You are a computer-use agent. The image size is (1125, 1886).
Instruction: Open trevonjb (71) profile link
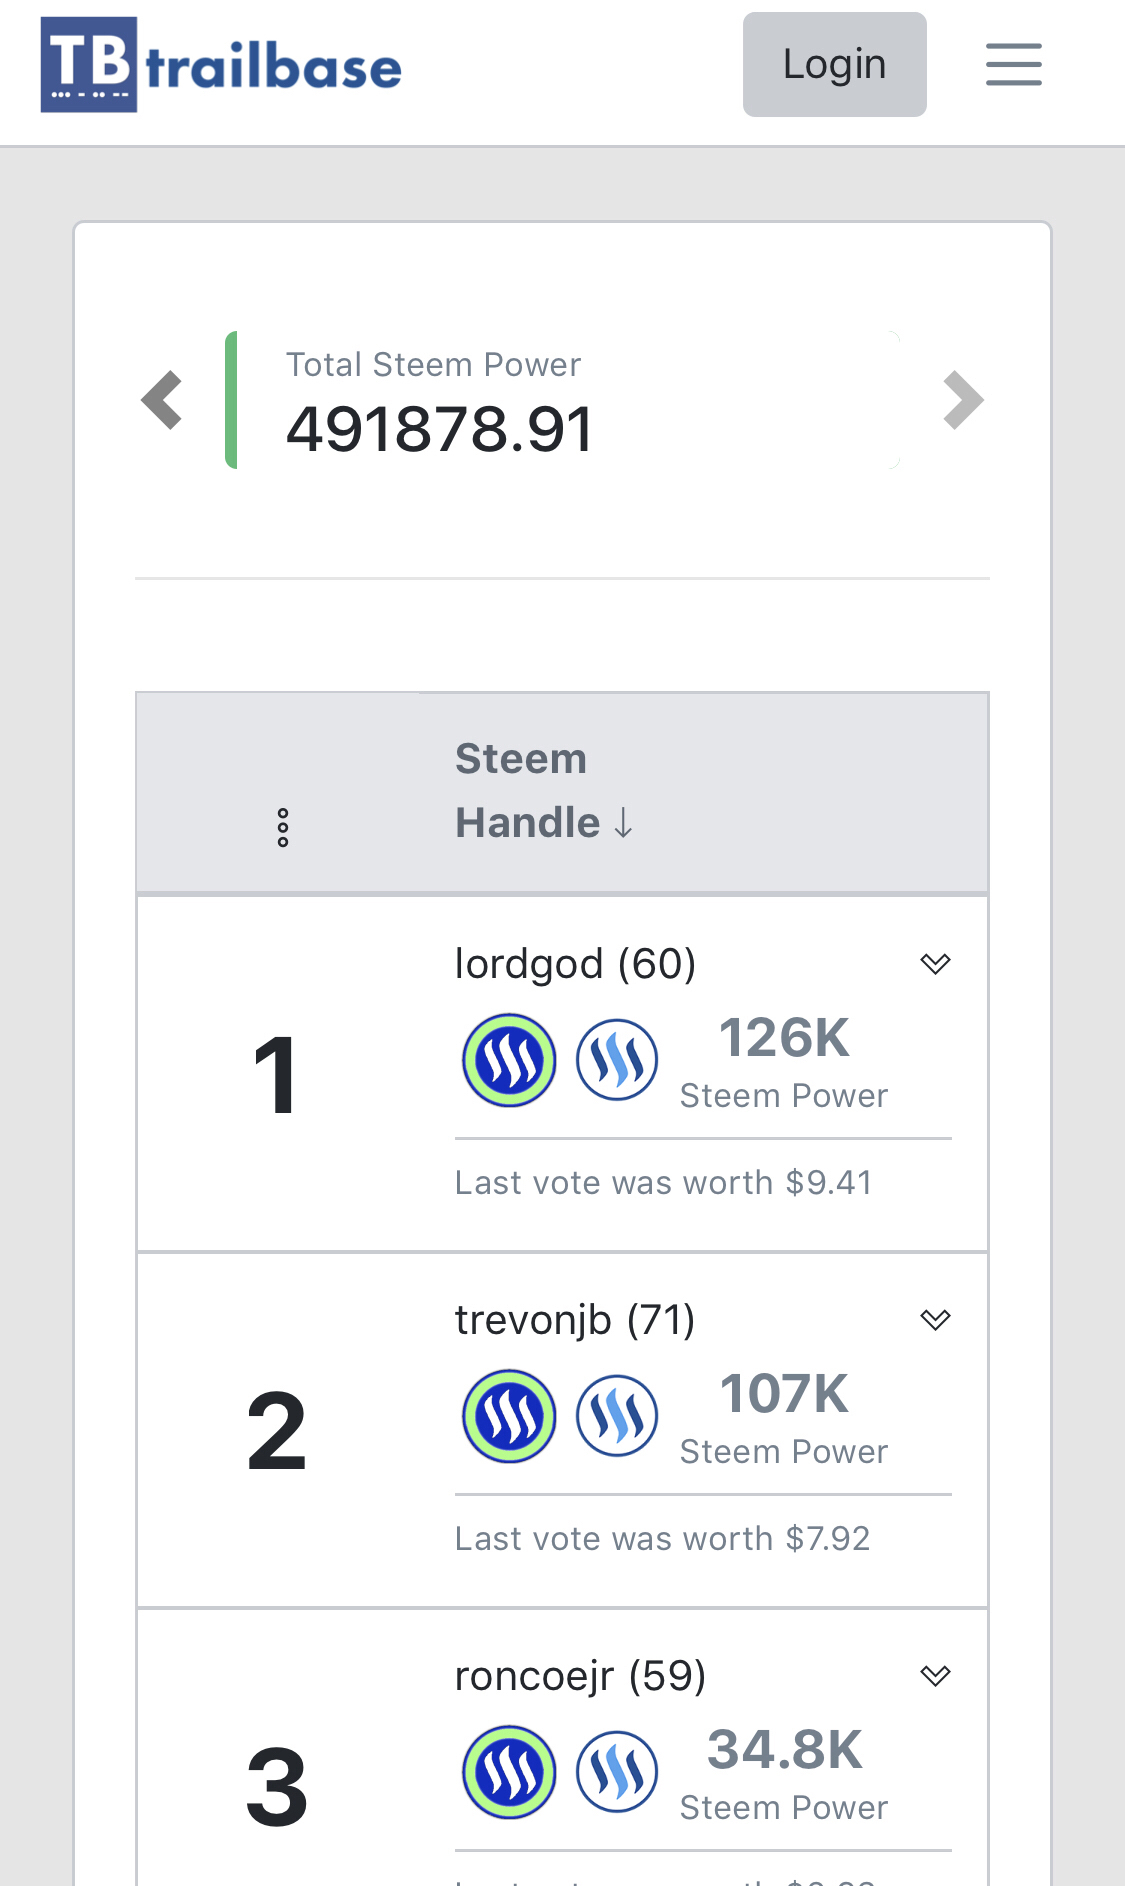click(575, 1320)
